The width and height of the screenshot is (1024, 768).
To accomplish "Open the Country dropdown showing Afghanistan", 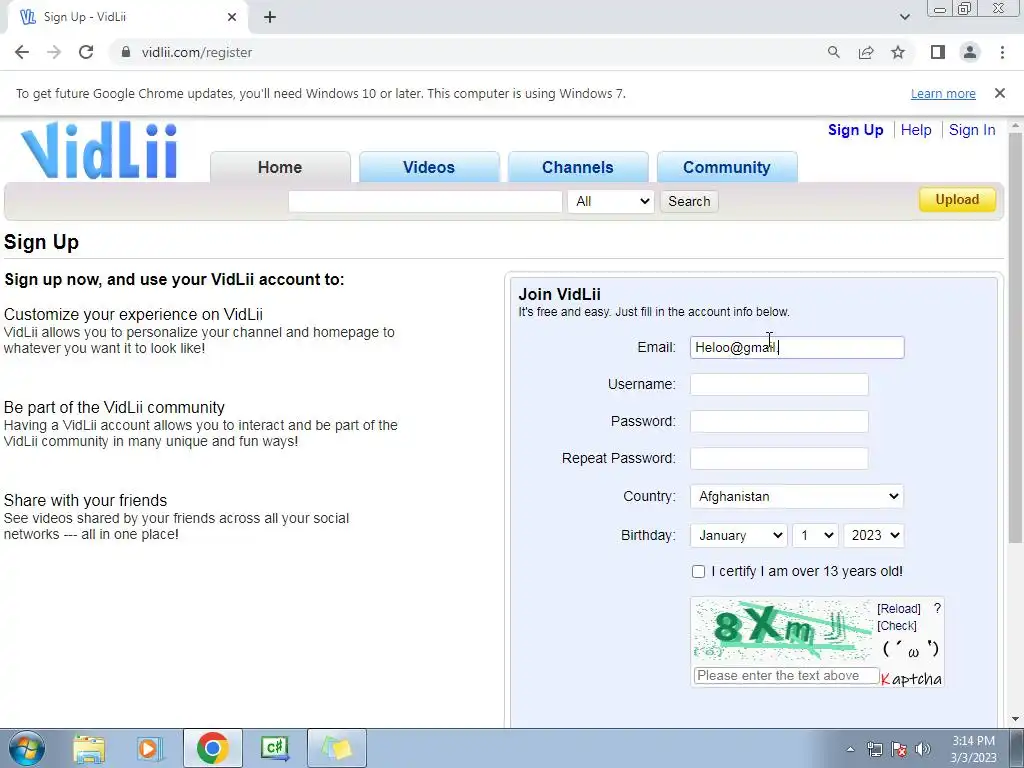I will 797,496.
